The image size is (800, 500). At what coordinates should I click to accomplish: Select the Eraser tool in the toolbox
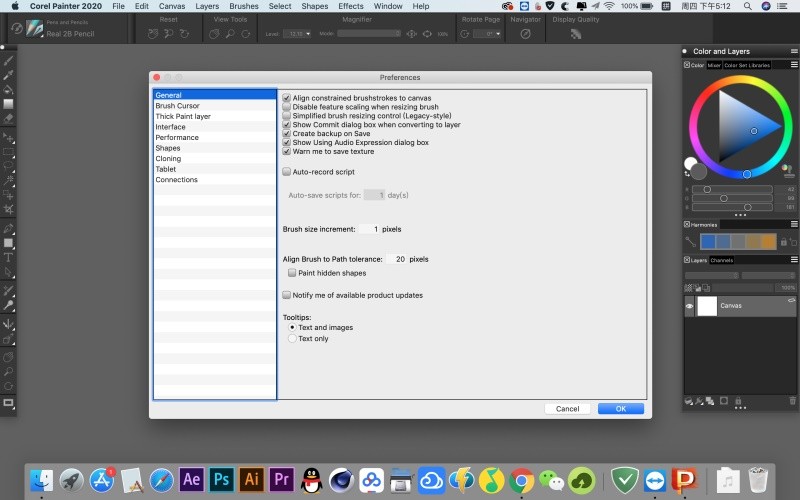coord(8,118)
